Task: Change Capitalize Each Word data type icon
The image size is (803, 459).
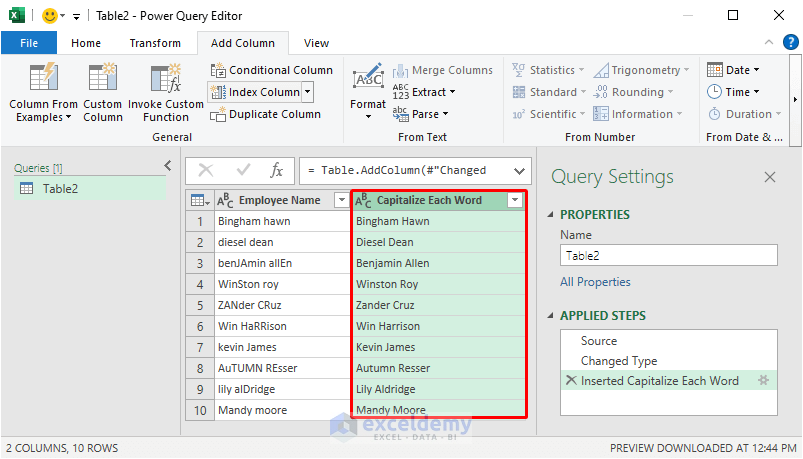Action: click(x=363, y=200)
